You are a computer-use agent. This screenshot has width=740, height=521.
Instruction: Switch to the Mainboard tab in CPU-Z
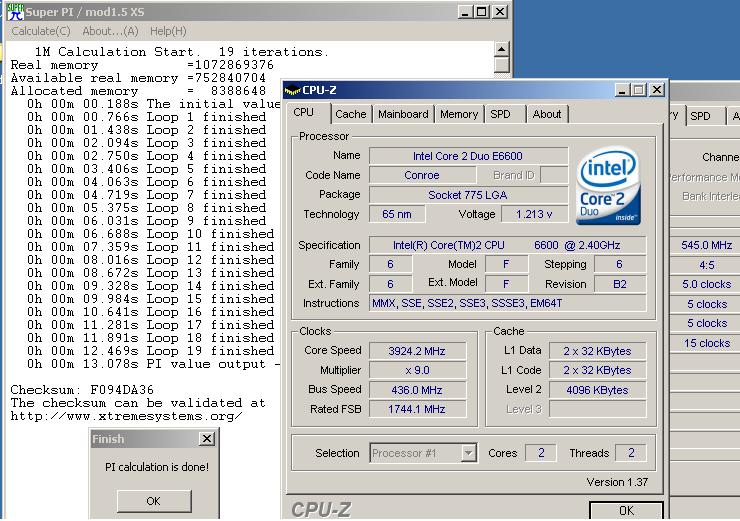click(x=403, y=114)
